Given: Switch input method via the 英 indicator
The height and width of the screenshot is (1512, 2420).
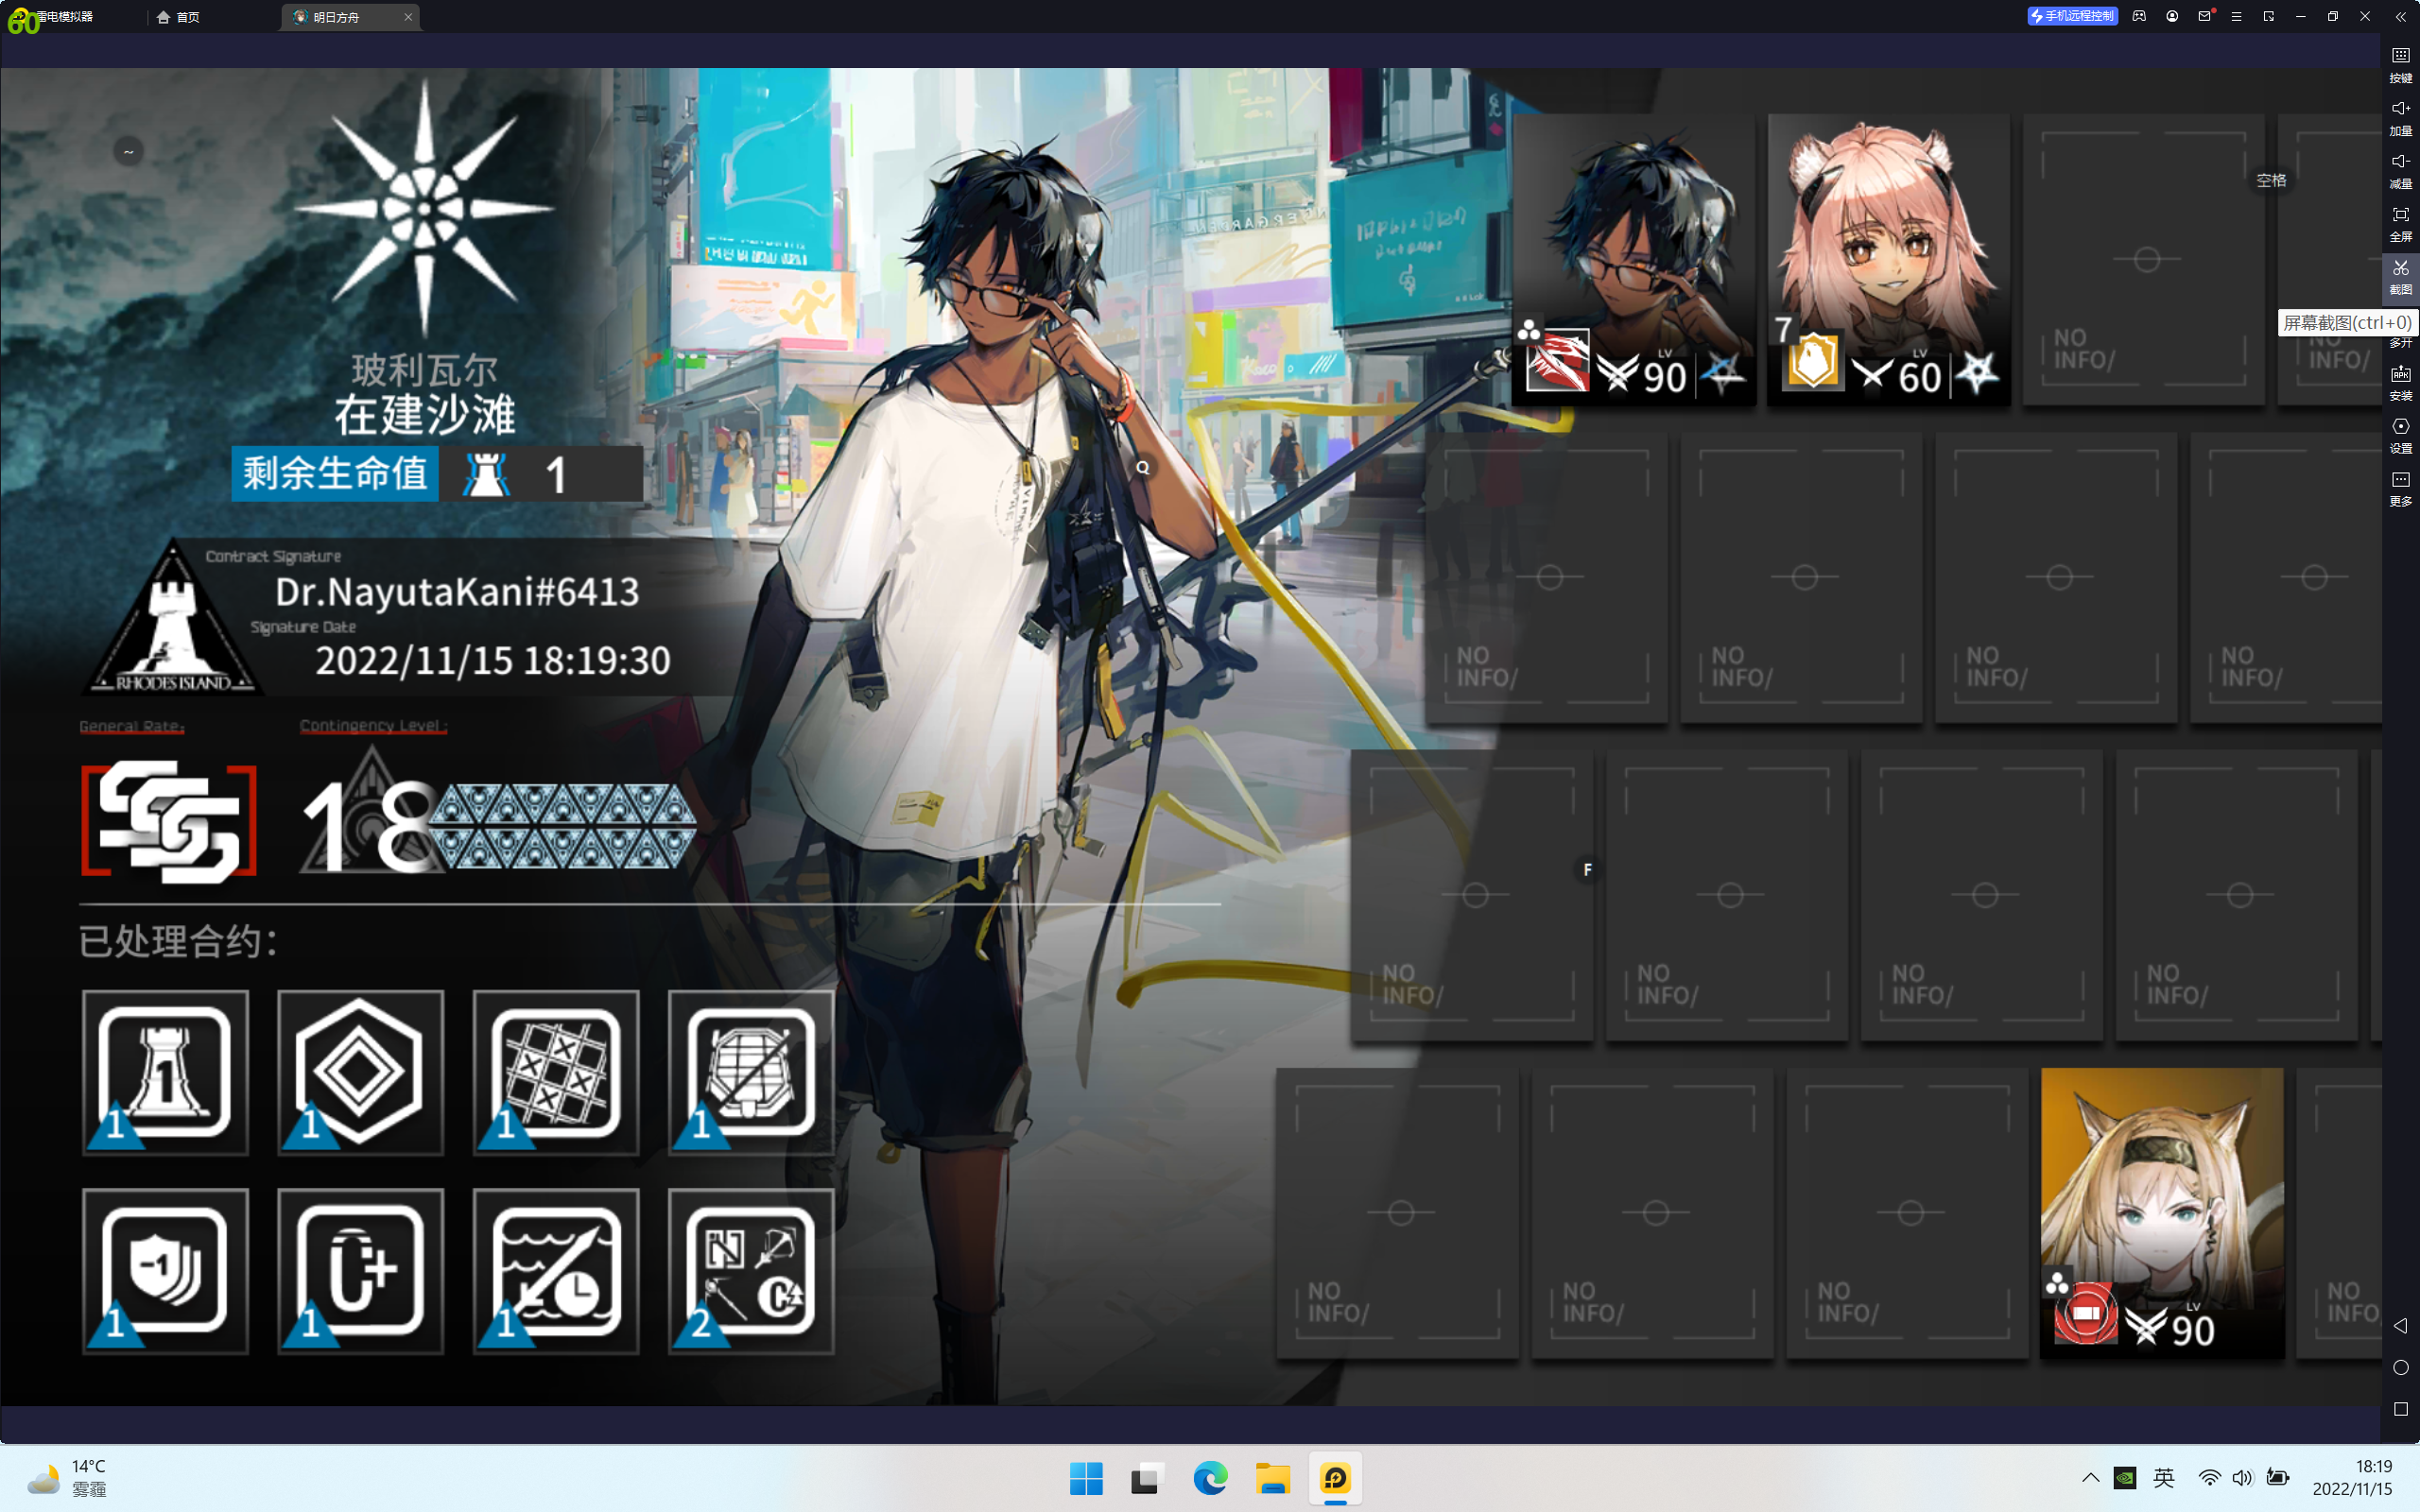Looking at the screenshot, I should click(2163, 1478).
